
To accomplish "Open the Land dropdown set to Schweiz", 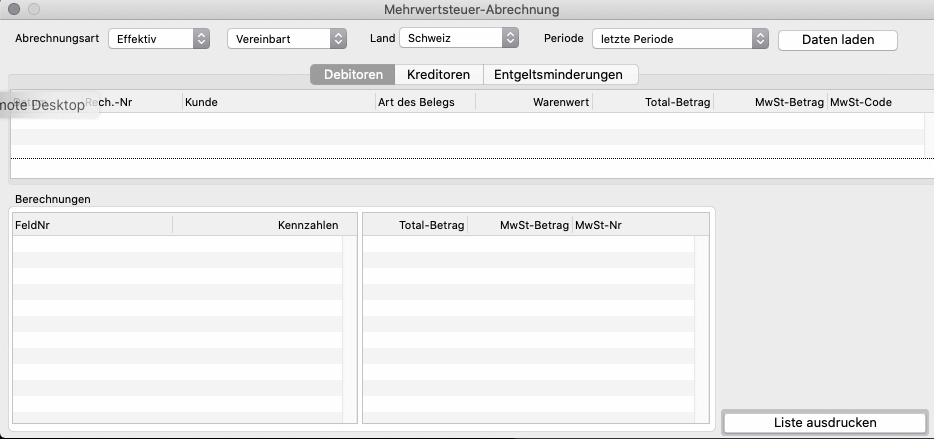I will coord(458,38).
